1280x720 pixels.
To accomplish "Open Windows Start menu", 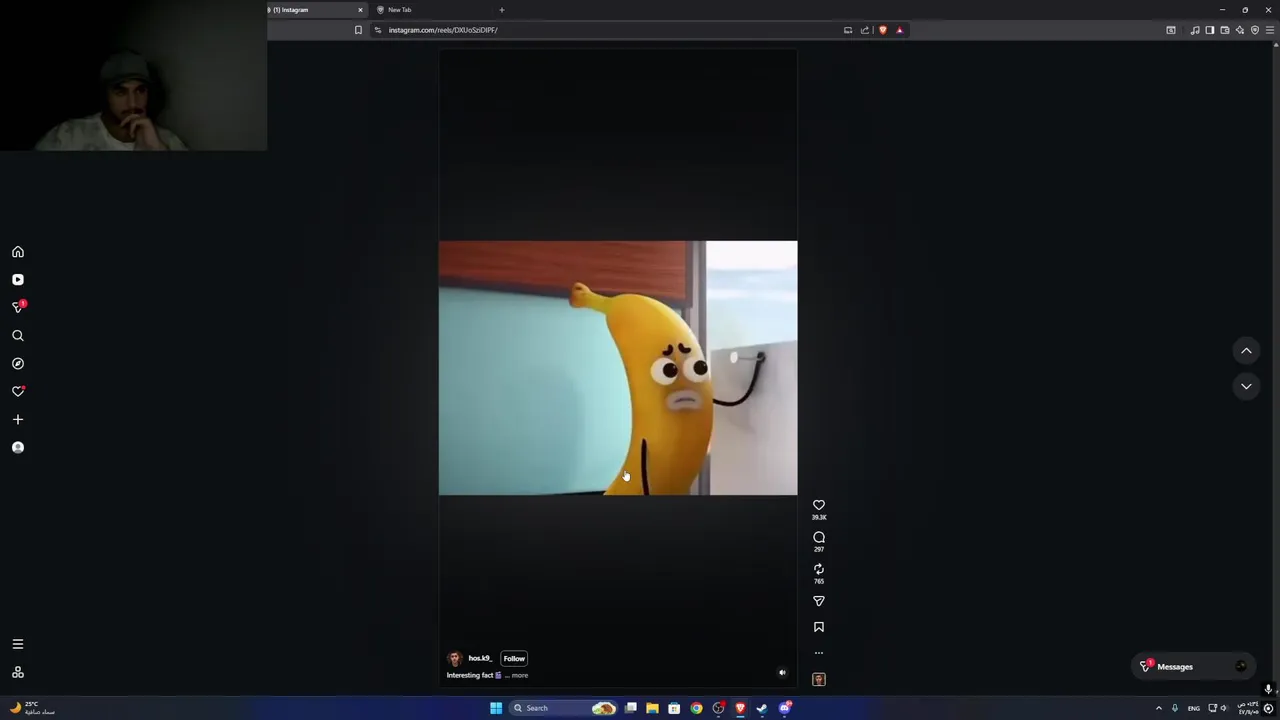I will (x=496, y=708).
